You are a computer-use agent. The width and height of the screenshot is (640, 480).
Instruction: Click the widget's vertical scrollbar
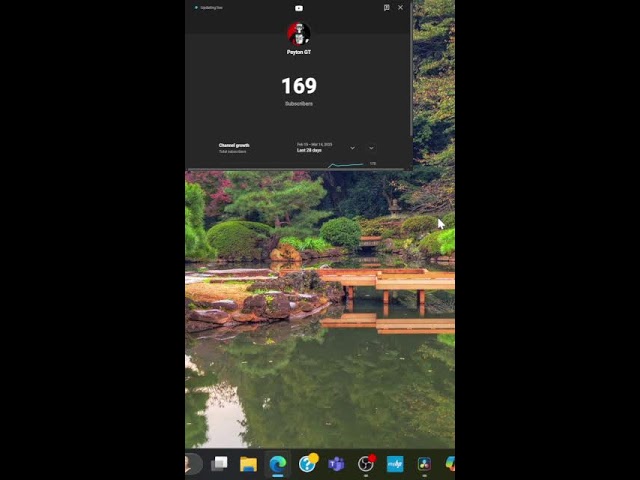(411, 69)
